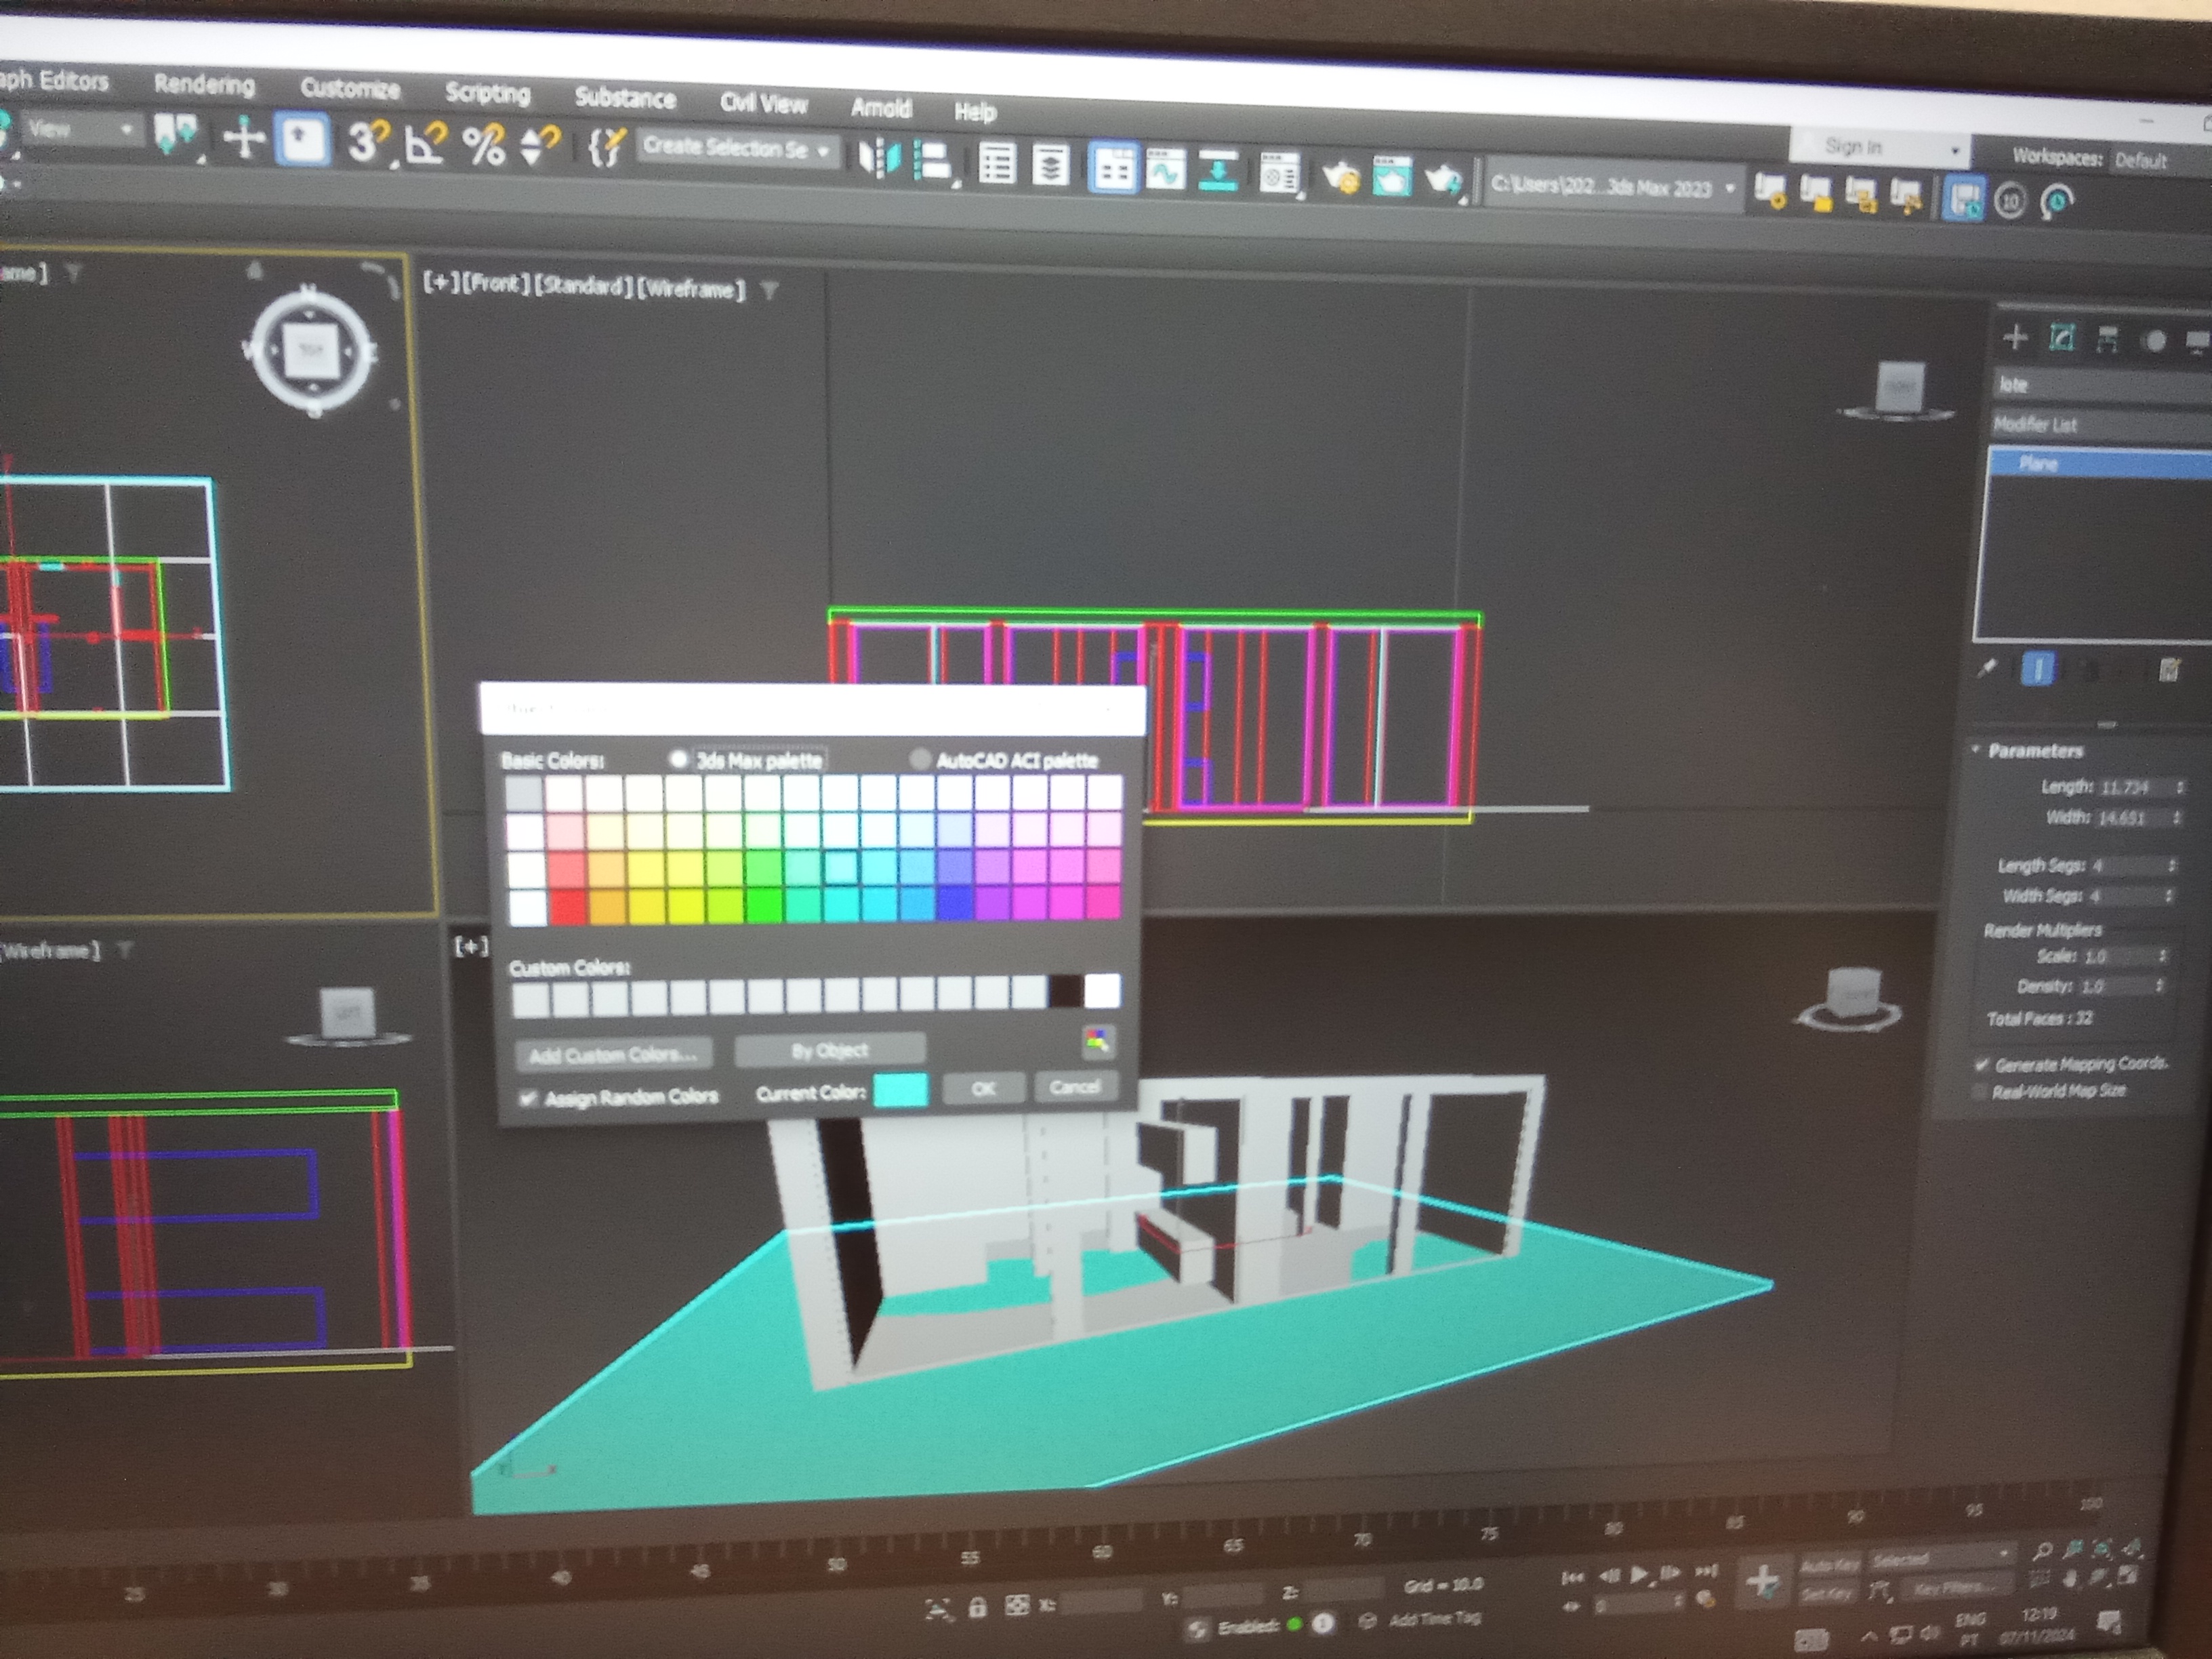This screenshot has width=2212, height=1659.
Task: Click the Set Keys plus button
Action: pyautogui.click(x=1762, y=1582)
